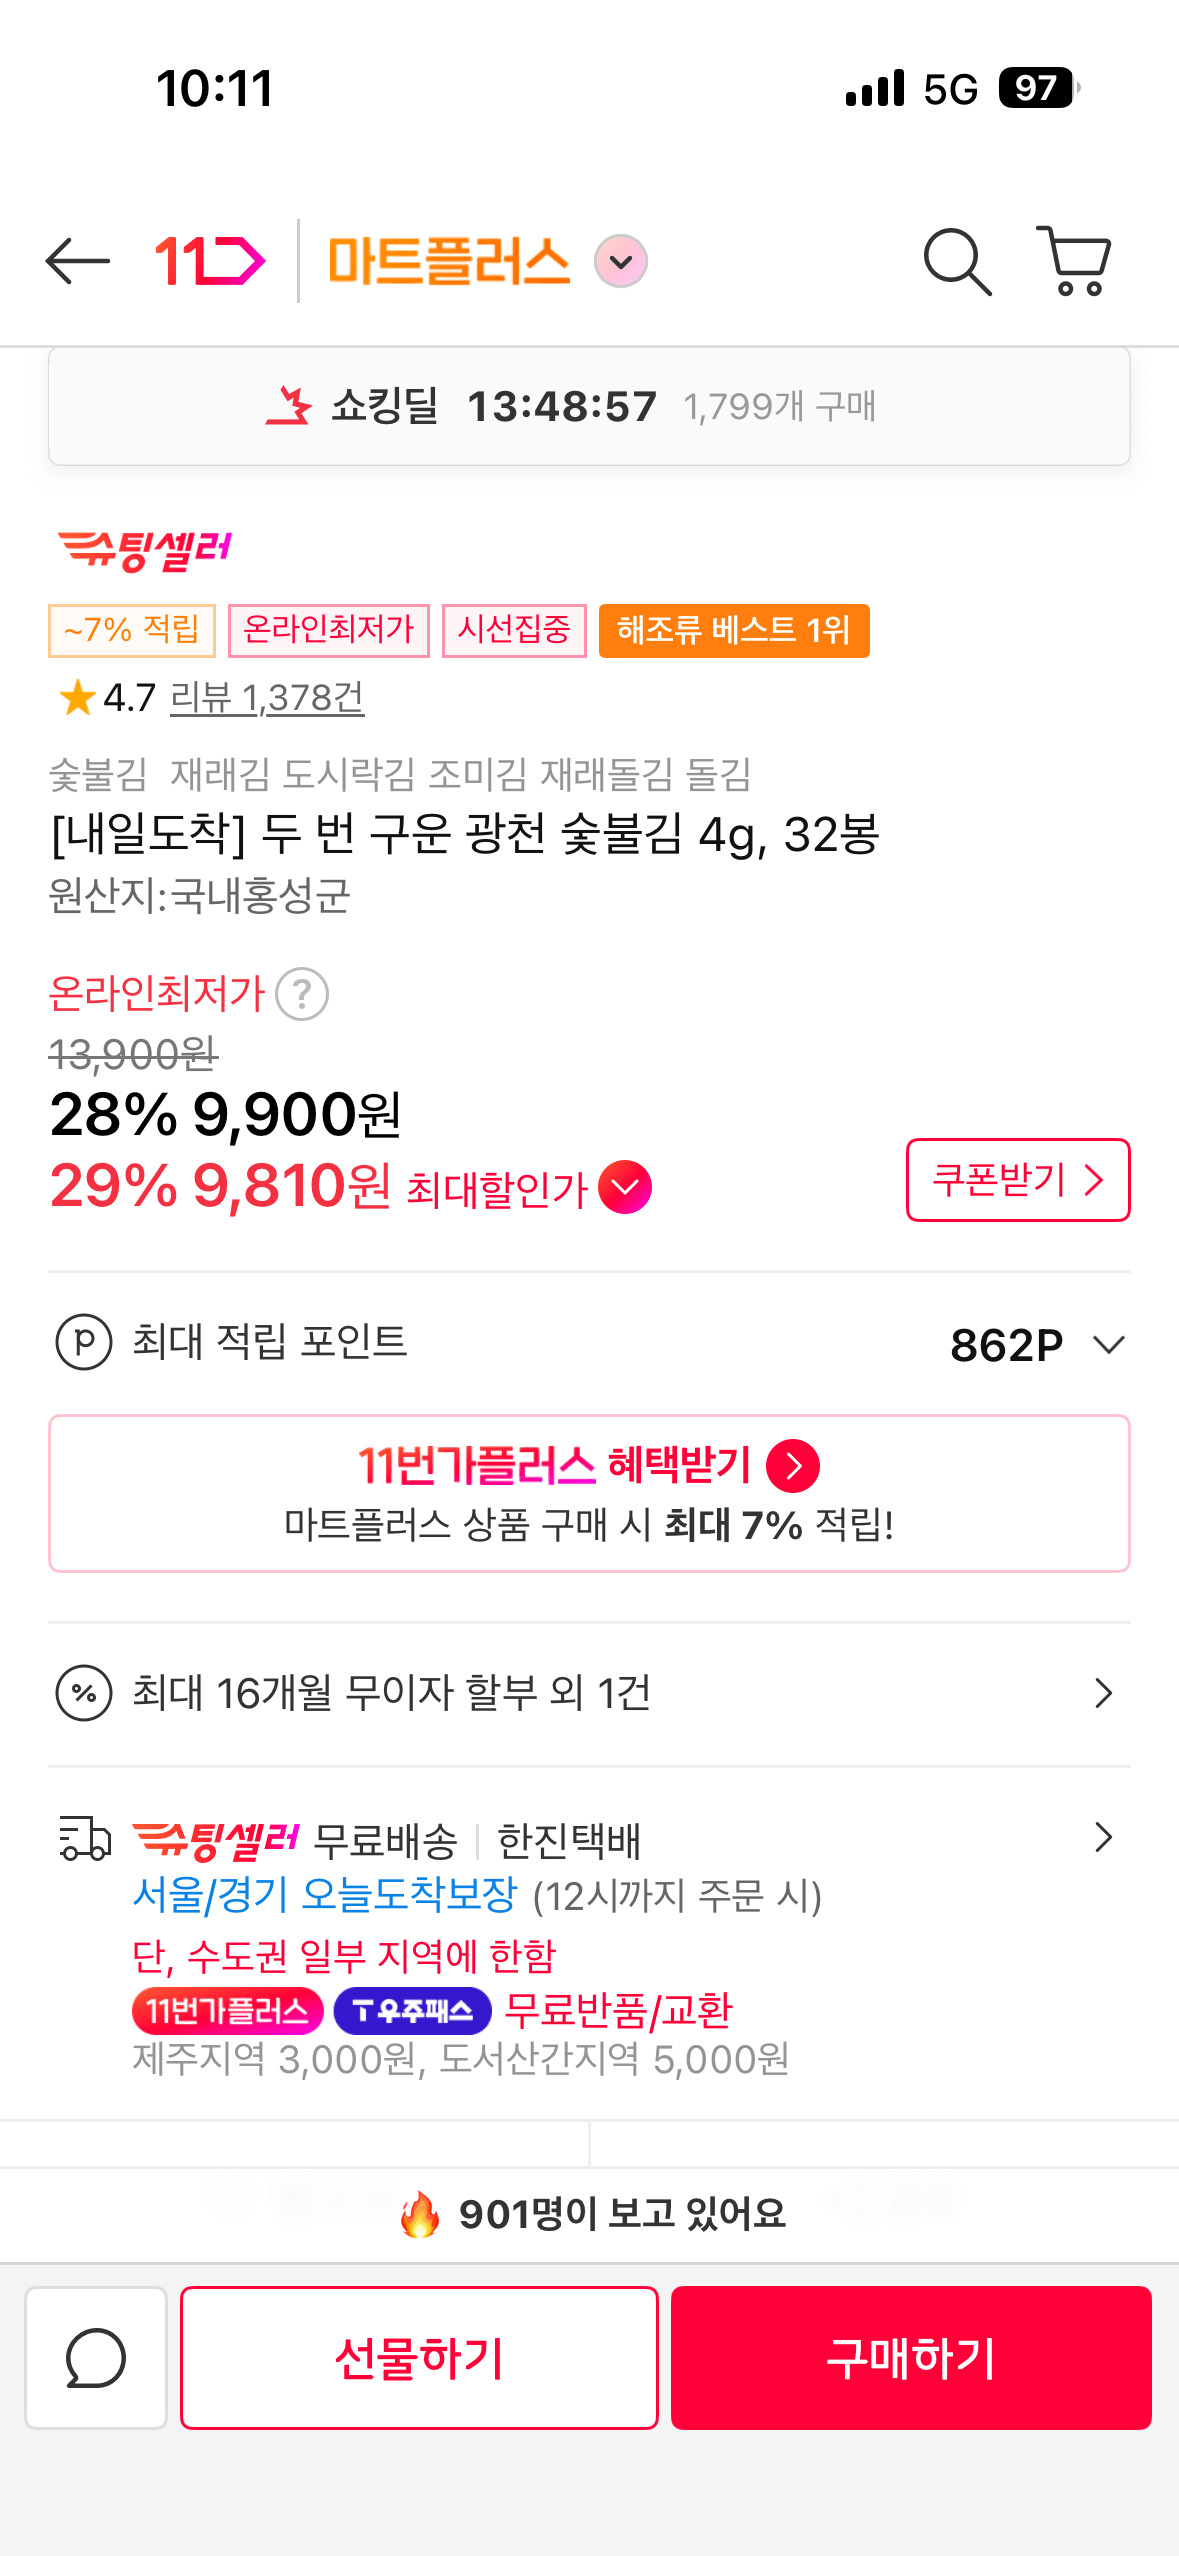Open the seller chat inquiry icon

click(x=96, y=2357)
